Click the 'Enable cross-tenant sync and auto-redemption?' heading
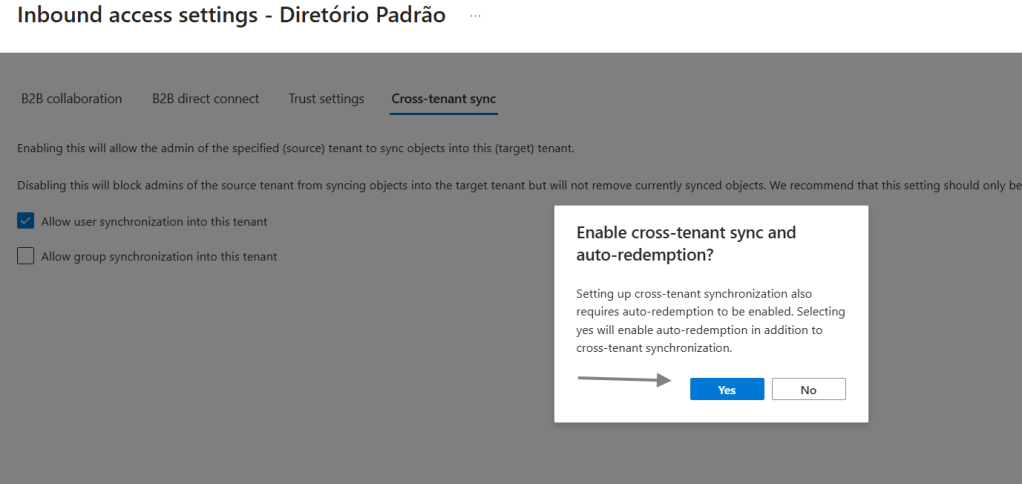The image size is (1022, 484). [x=686, y=243]
